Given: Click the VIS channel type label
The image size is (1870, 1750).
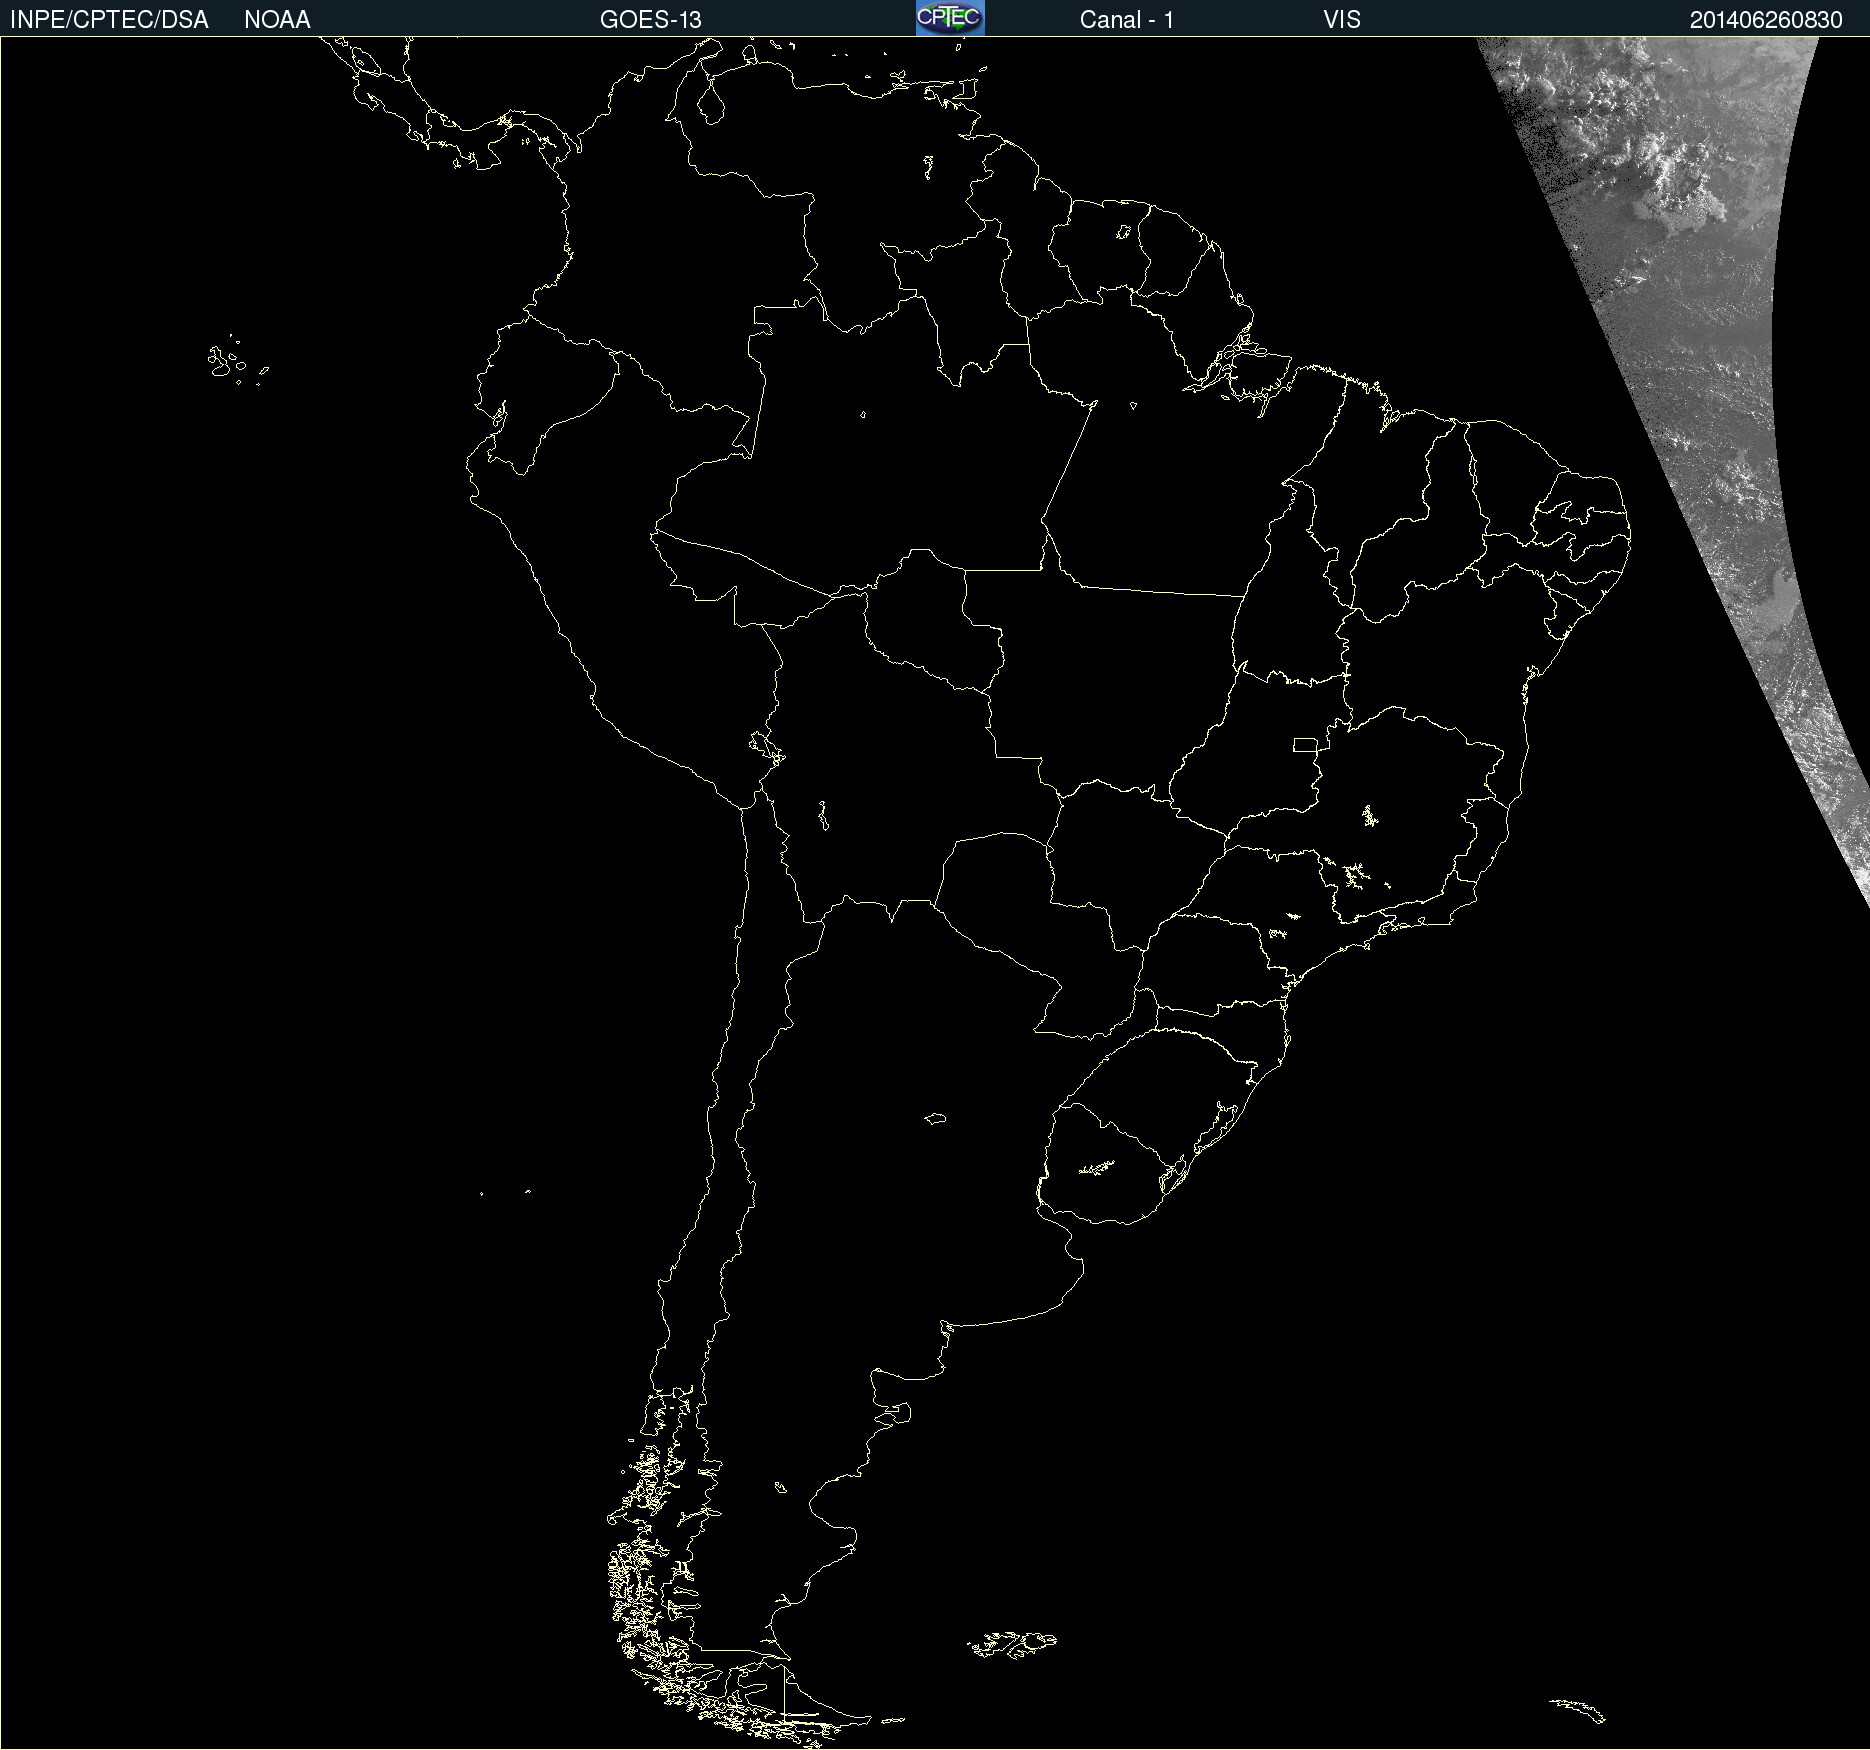Looking at the screenshot, I should pos(1342,20).
